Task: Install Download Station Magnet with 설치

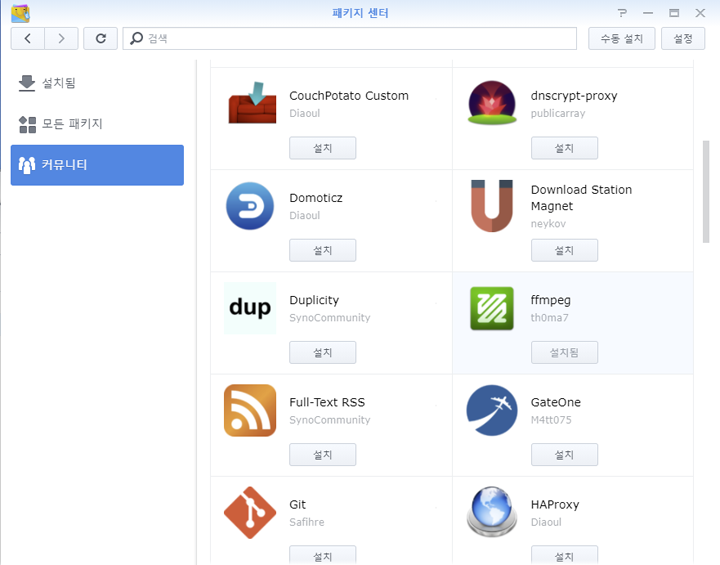Action: click(564, 250)
